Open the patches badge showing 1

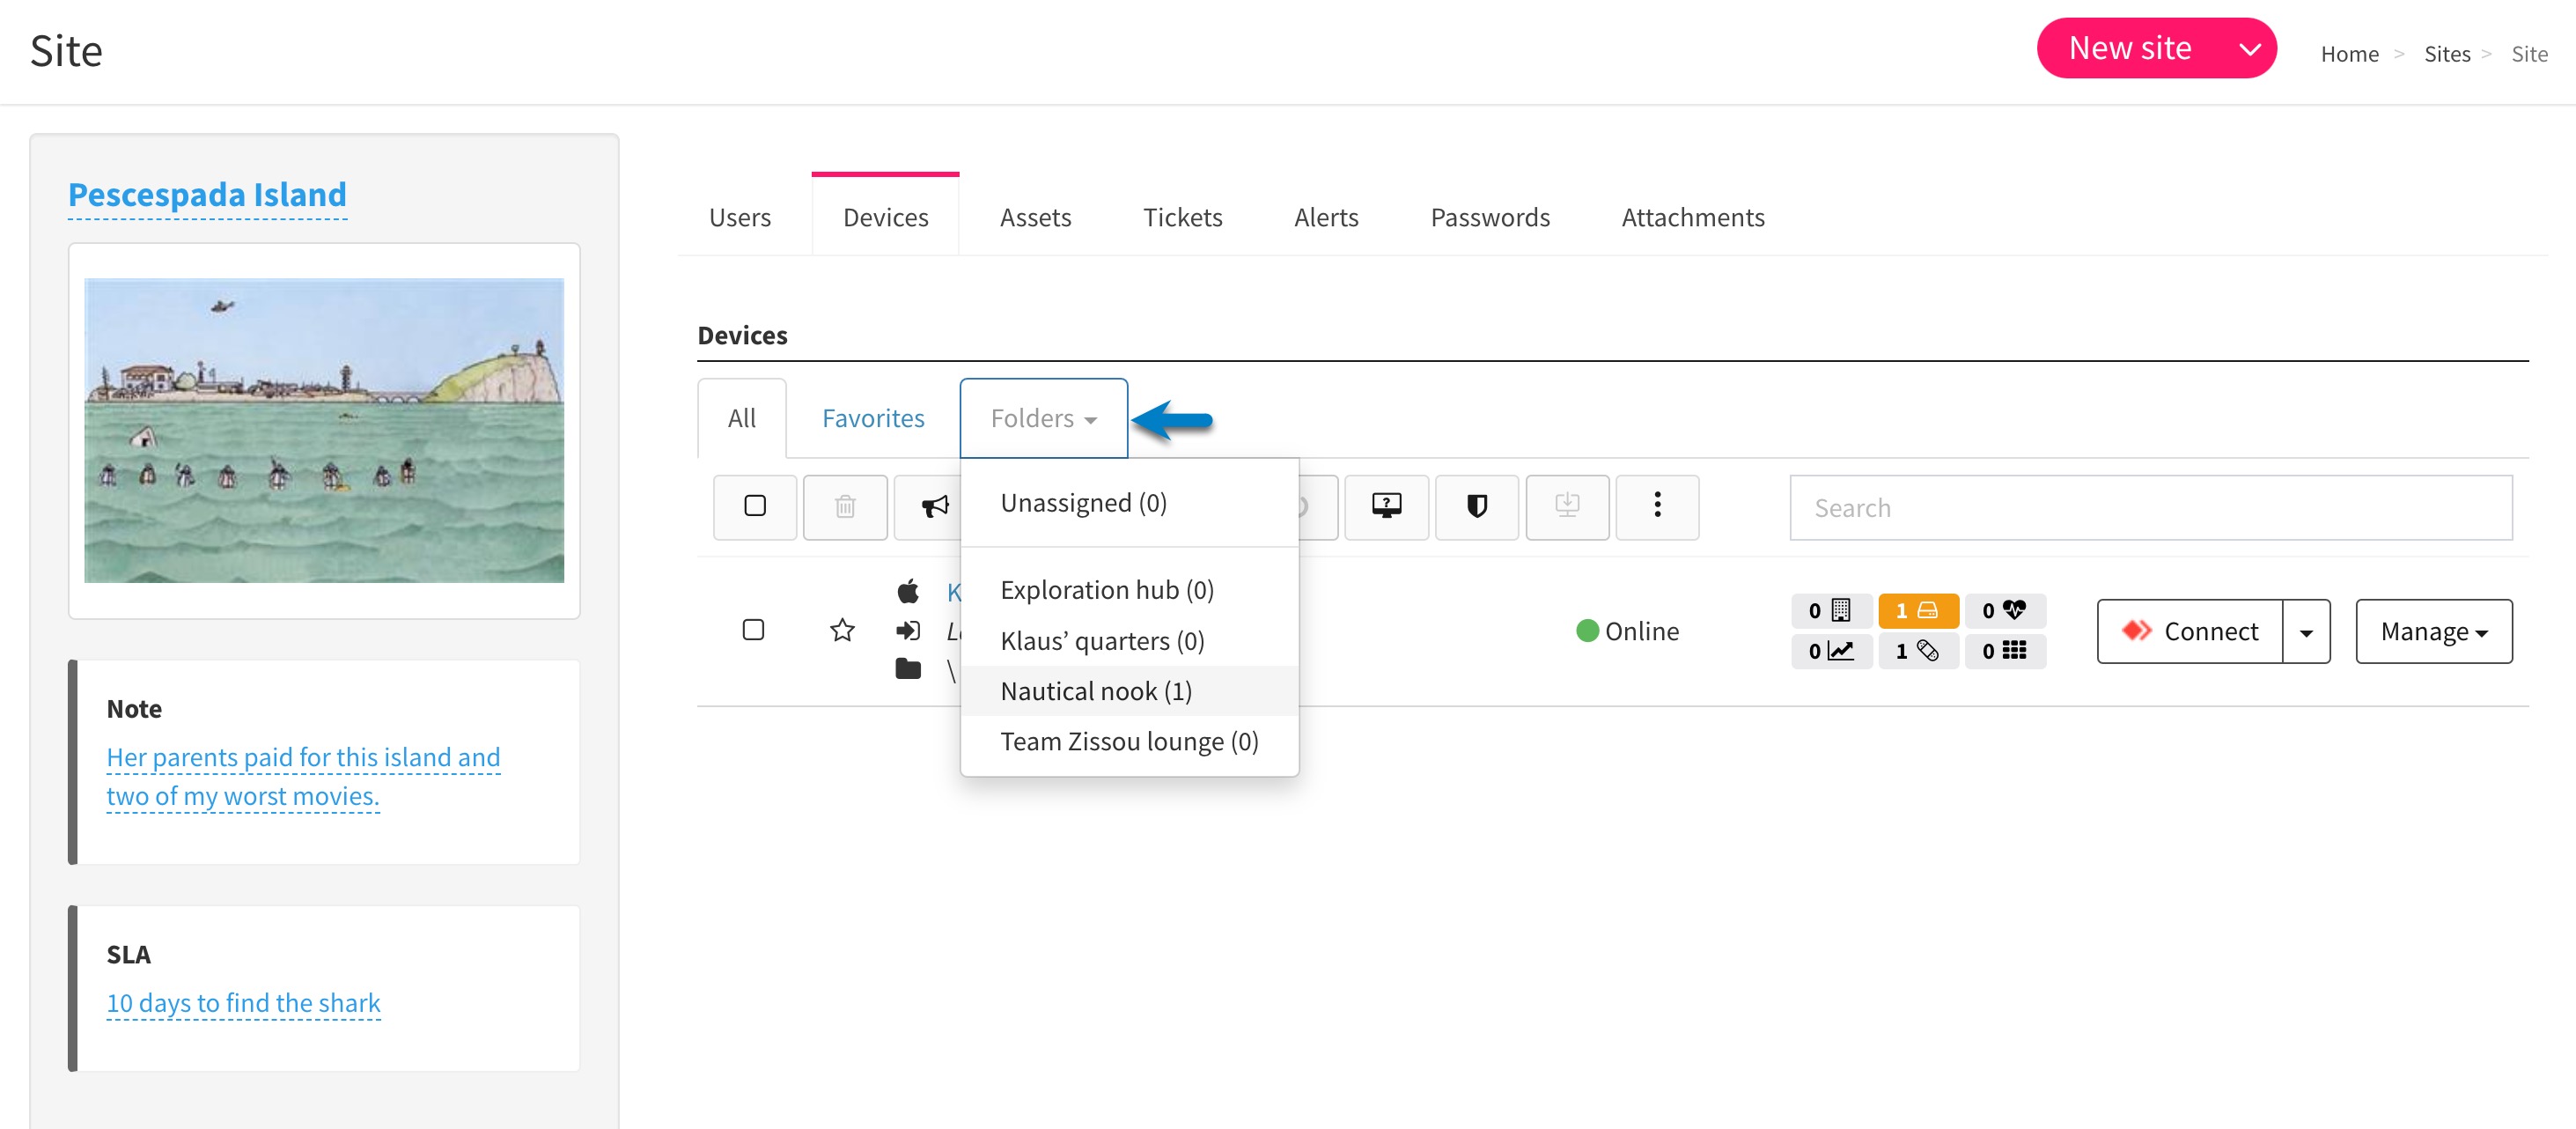tap(1919, 651)
